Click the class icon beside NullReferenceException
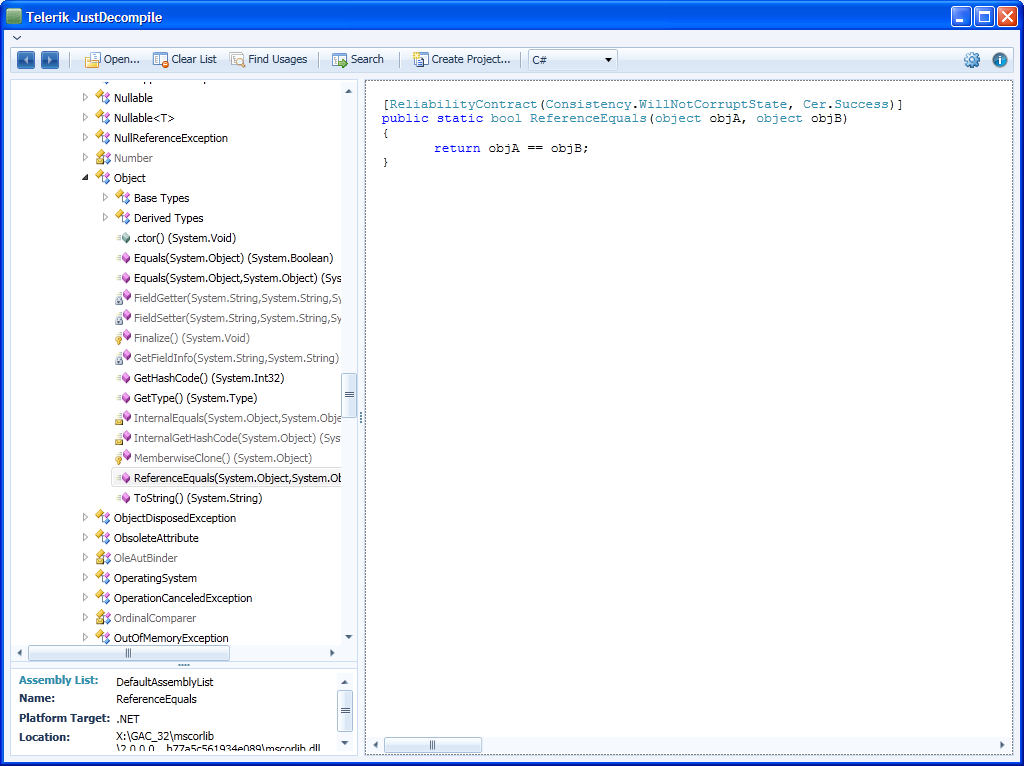Screen dimensions: 1024x766 103,137
